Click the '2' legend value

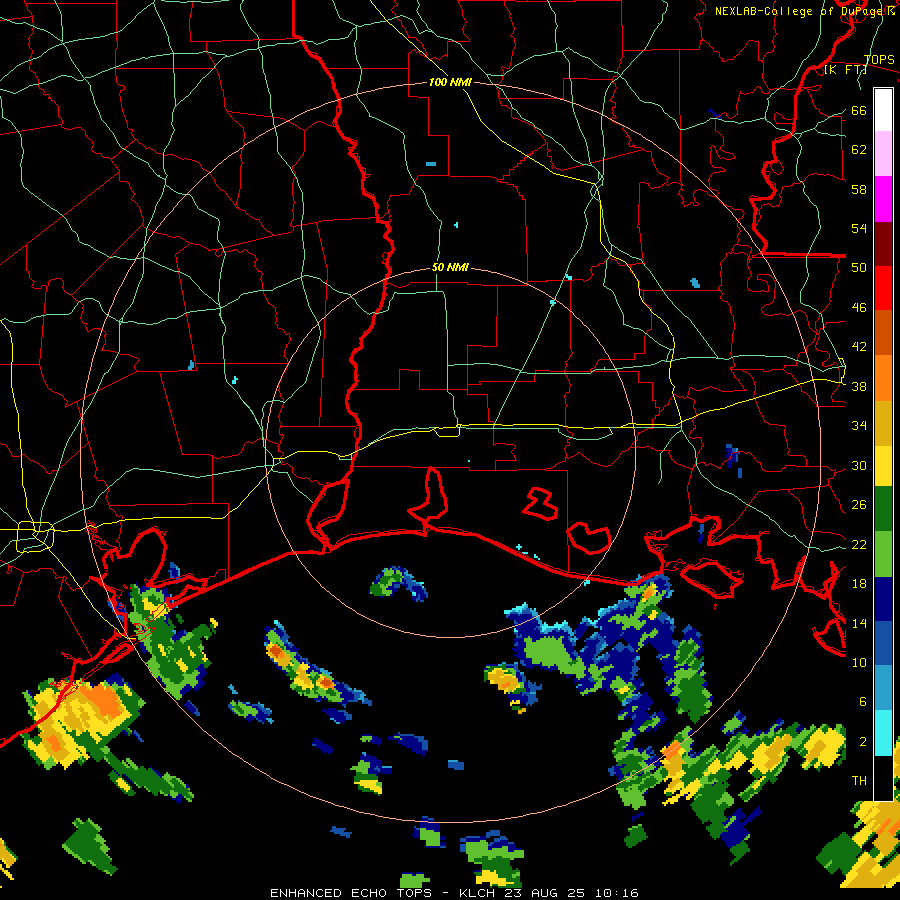pos(863,742)
